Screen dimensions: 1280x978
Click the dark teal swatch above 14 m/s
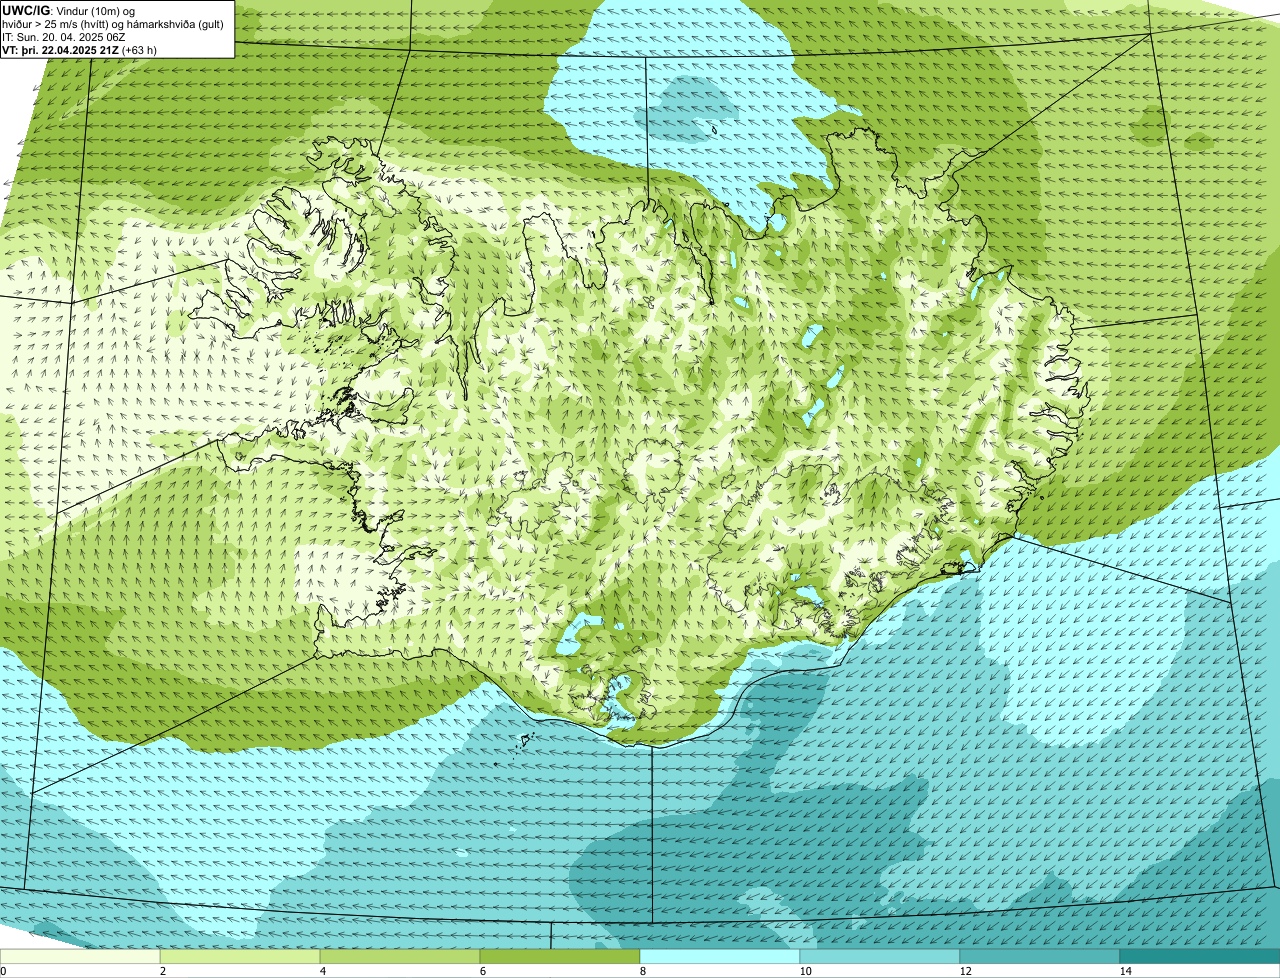[1200, 957]
